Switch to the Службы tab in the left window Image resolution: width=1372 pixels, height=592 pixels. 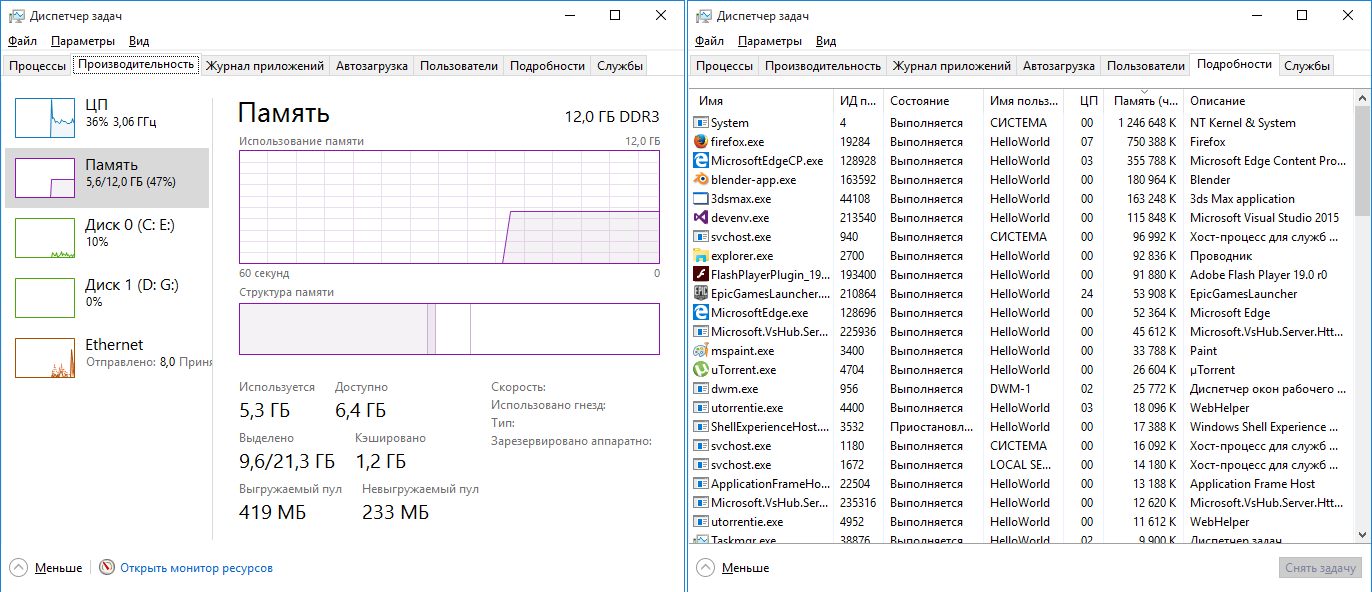click(x=620, y=66)
